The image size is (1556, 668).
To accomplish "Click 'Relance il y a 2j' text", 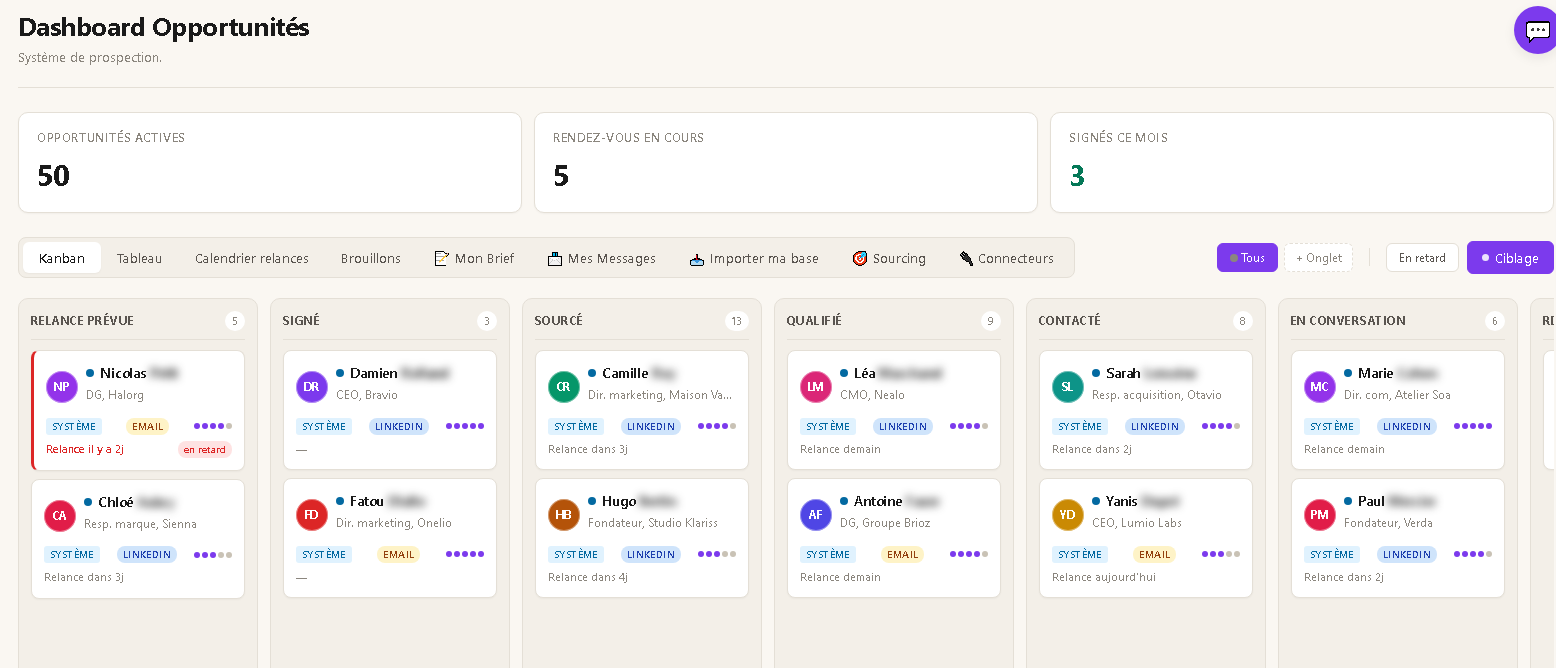I will tap(85, 450).
